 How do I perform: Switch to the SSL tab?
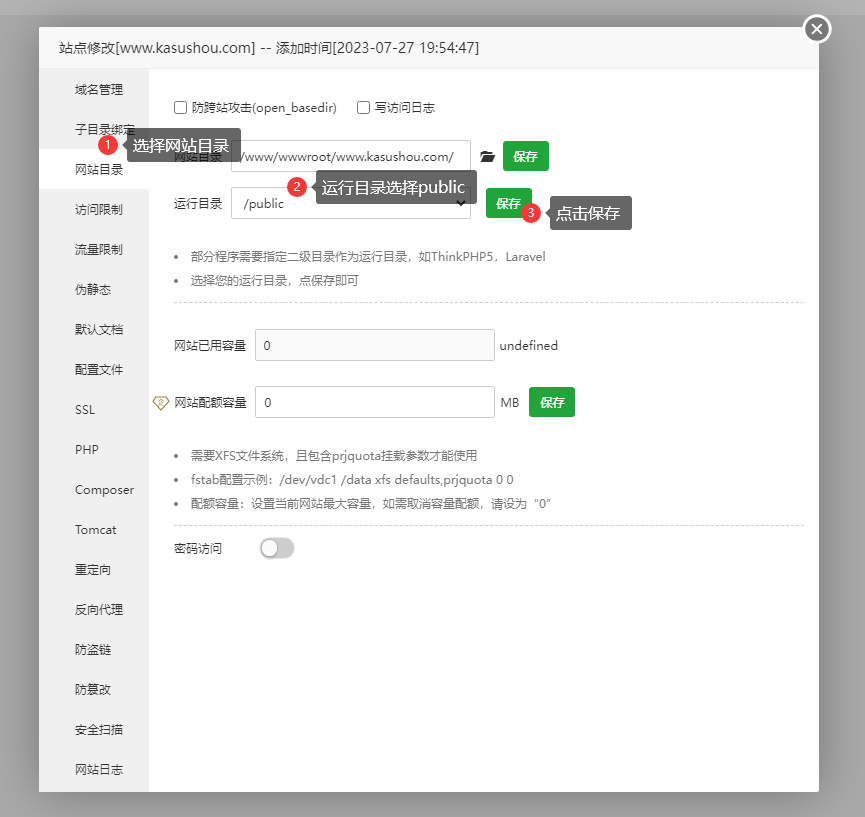tap(87, 409)
